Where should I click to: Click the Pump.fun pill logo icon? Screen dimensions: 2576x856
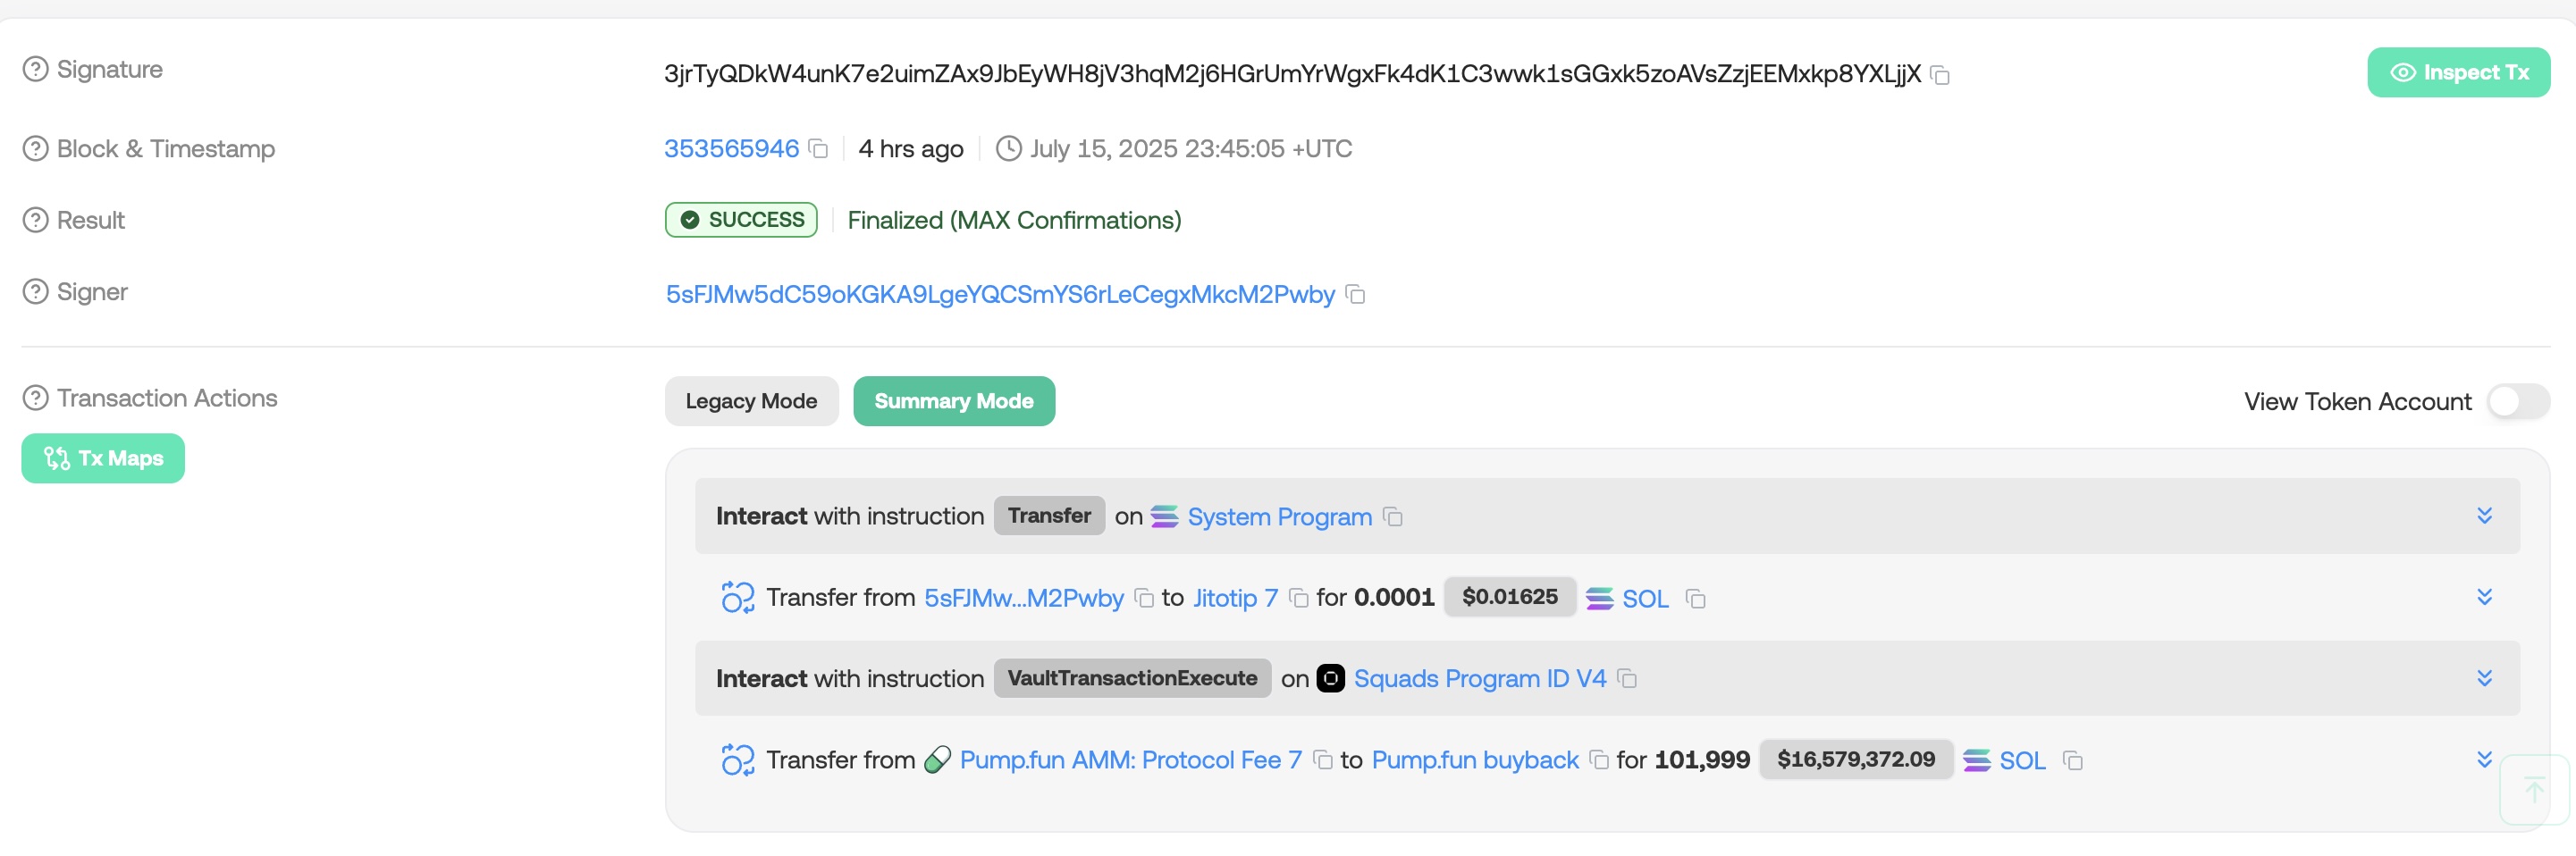937,760
